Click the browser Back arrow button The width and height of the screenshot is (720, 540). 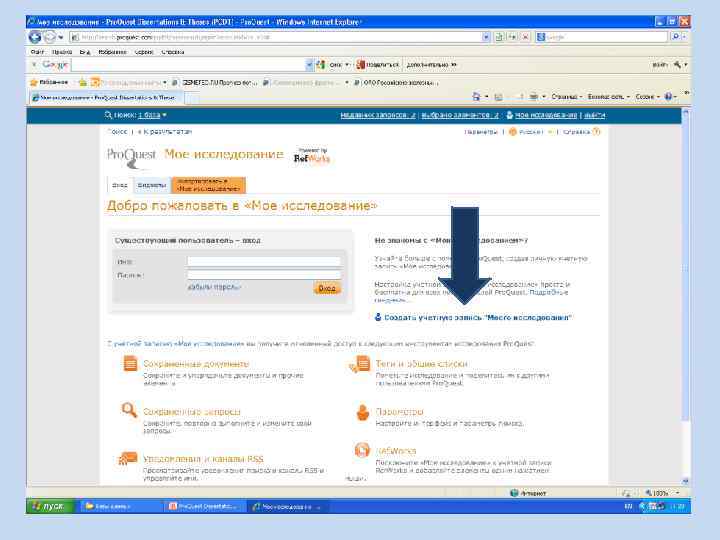(35, 37)
